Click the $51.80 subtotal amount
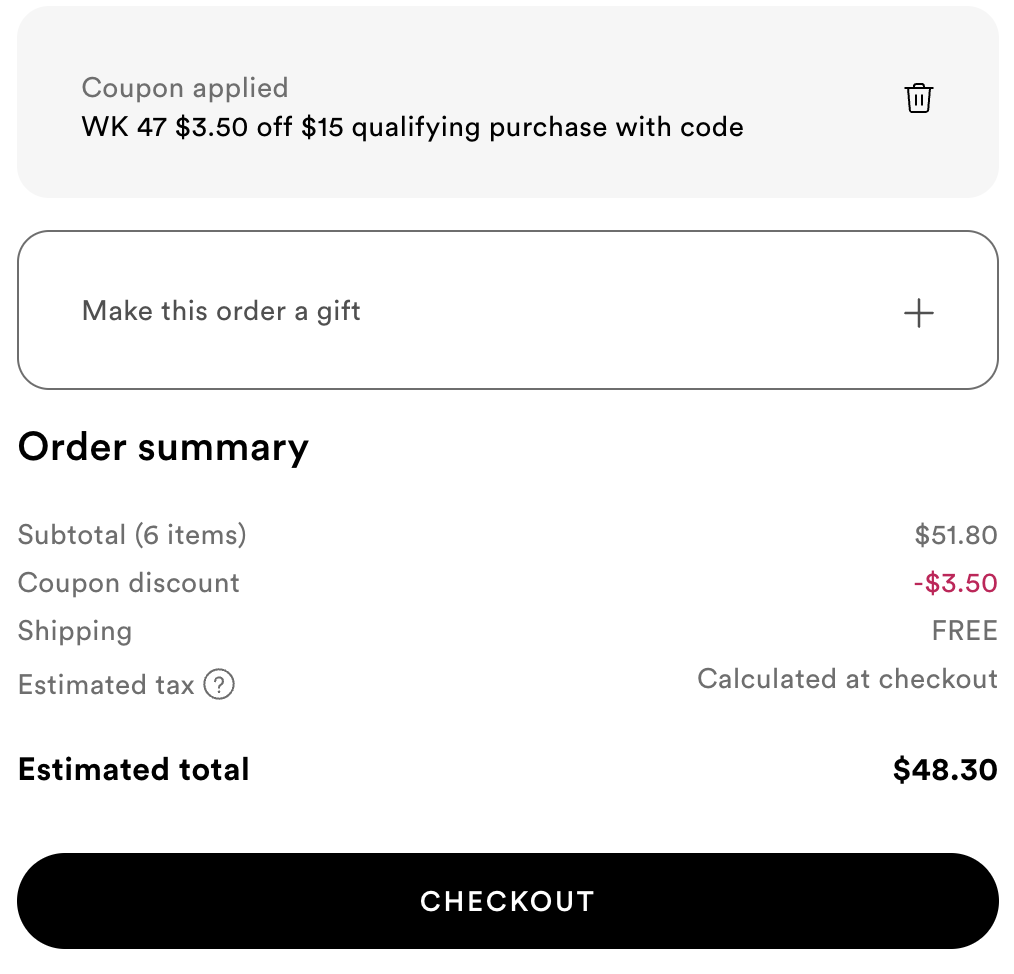The width and height of the screenshot is (1014, 974). tap(956, 535)
